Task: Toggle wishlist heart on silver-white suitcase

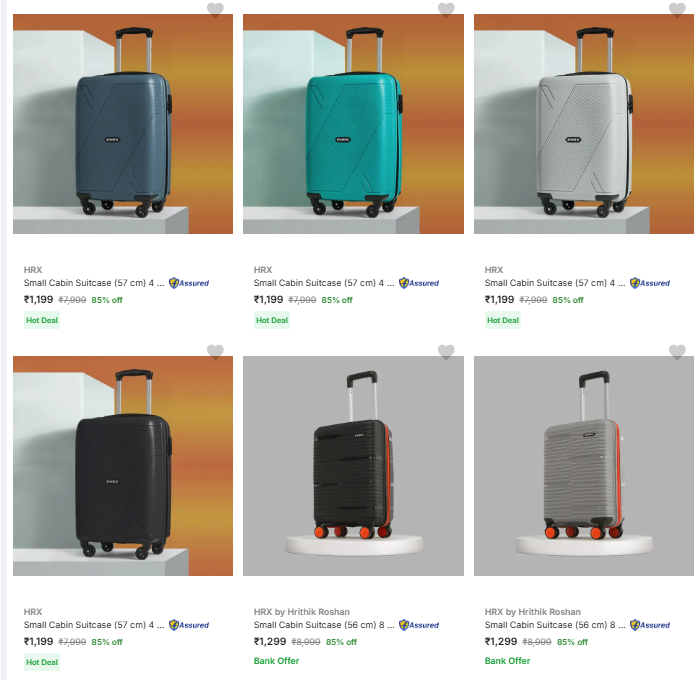Action: point(677,10)
